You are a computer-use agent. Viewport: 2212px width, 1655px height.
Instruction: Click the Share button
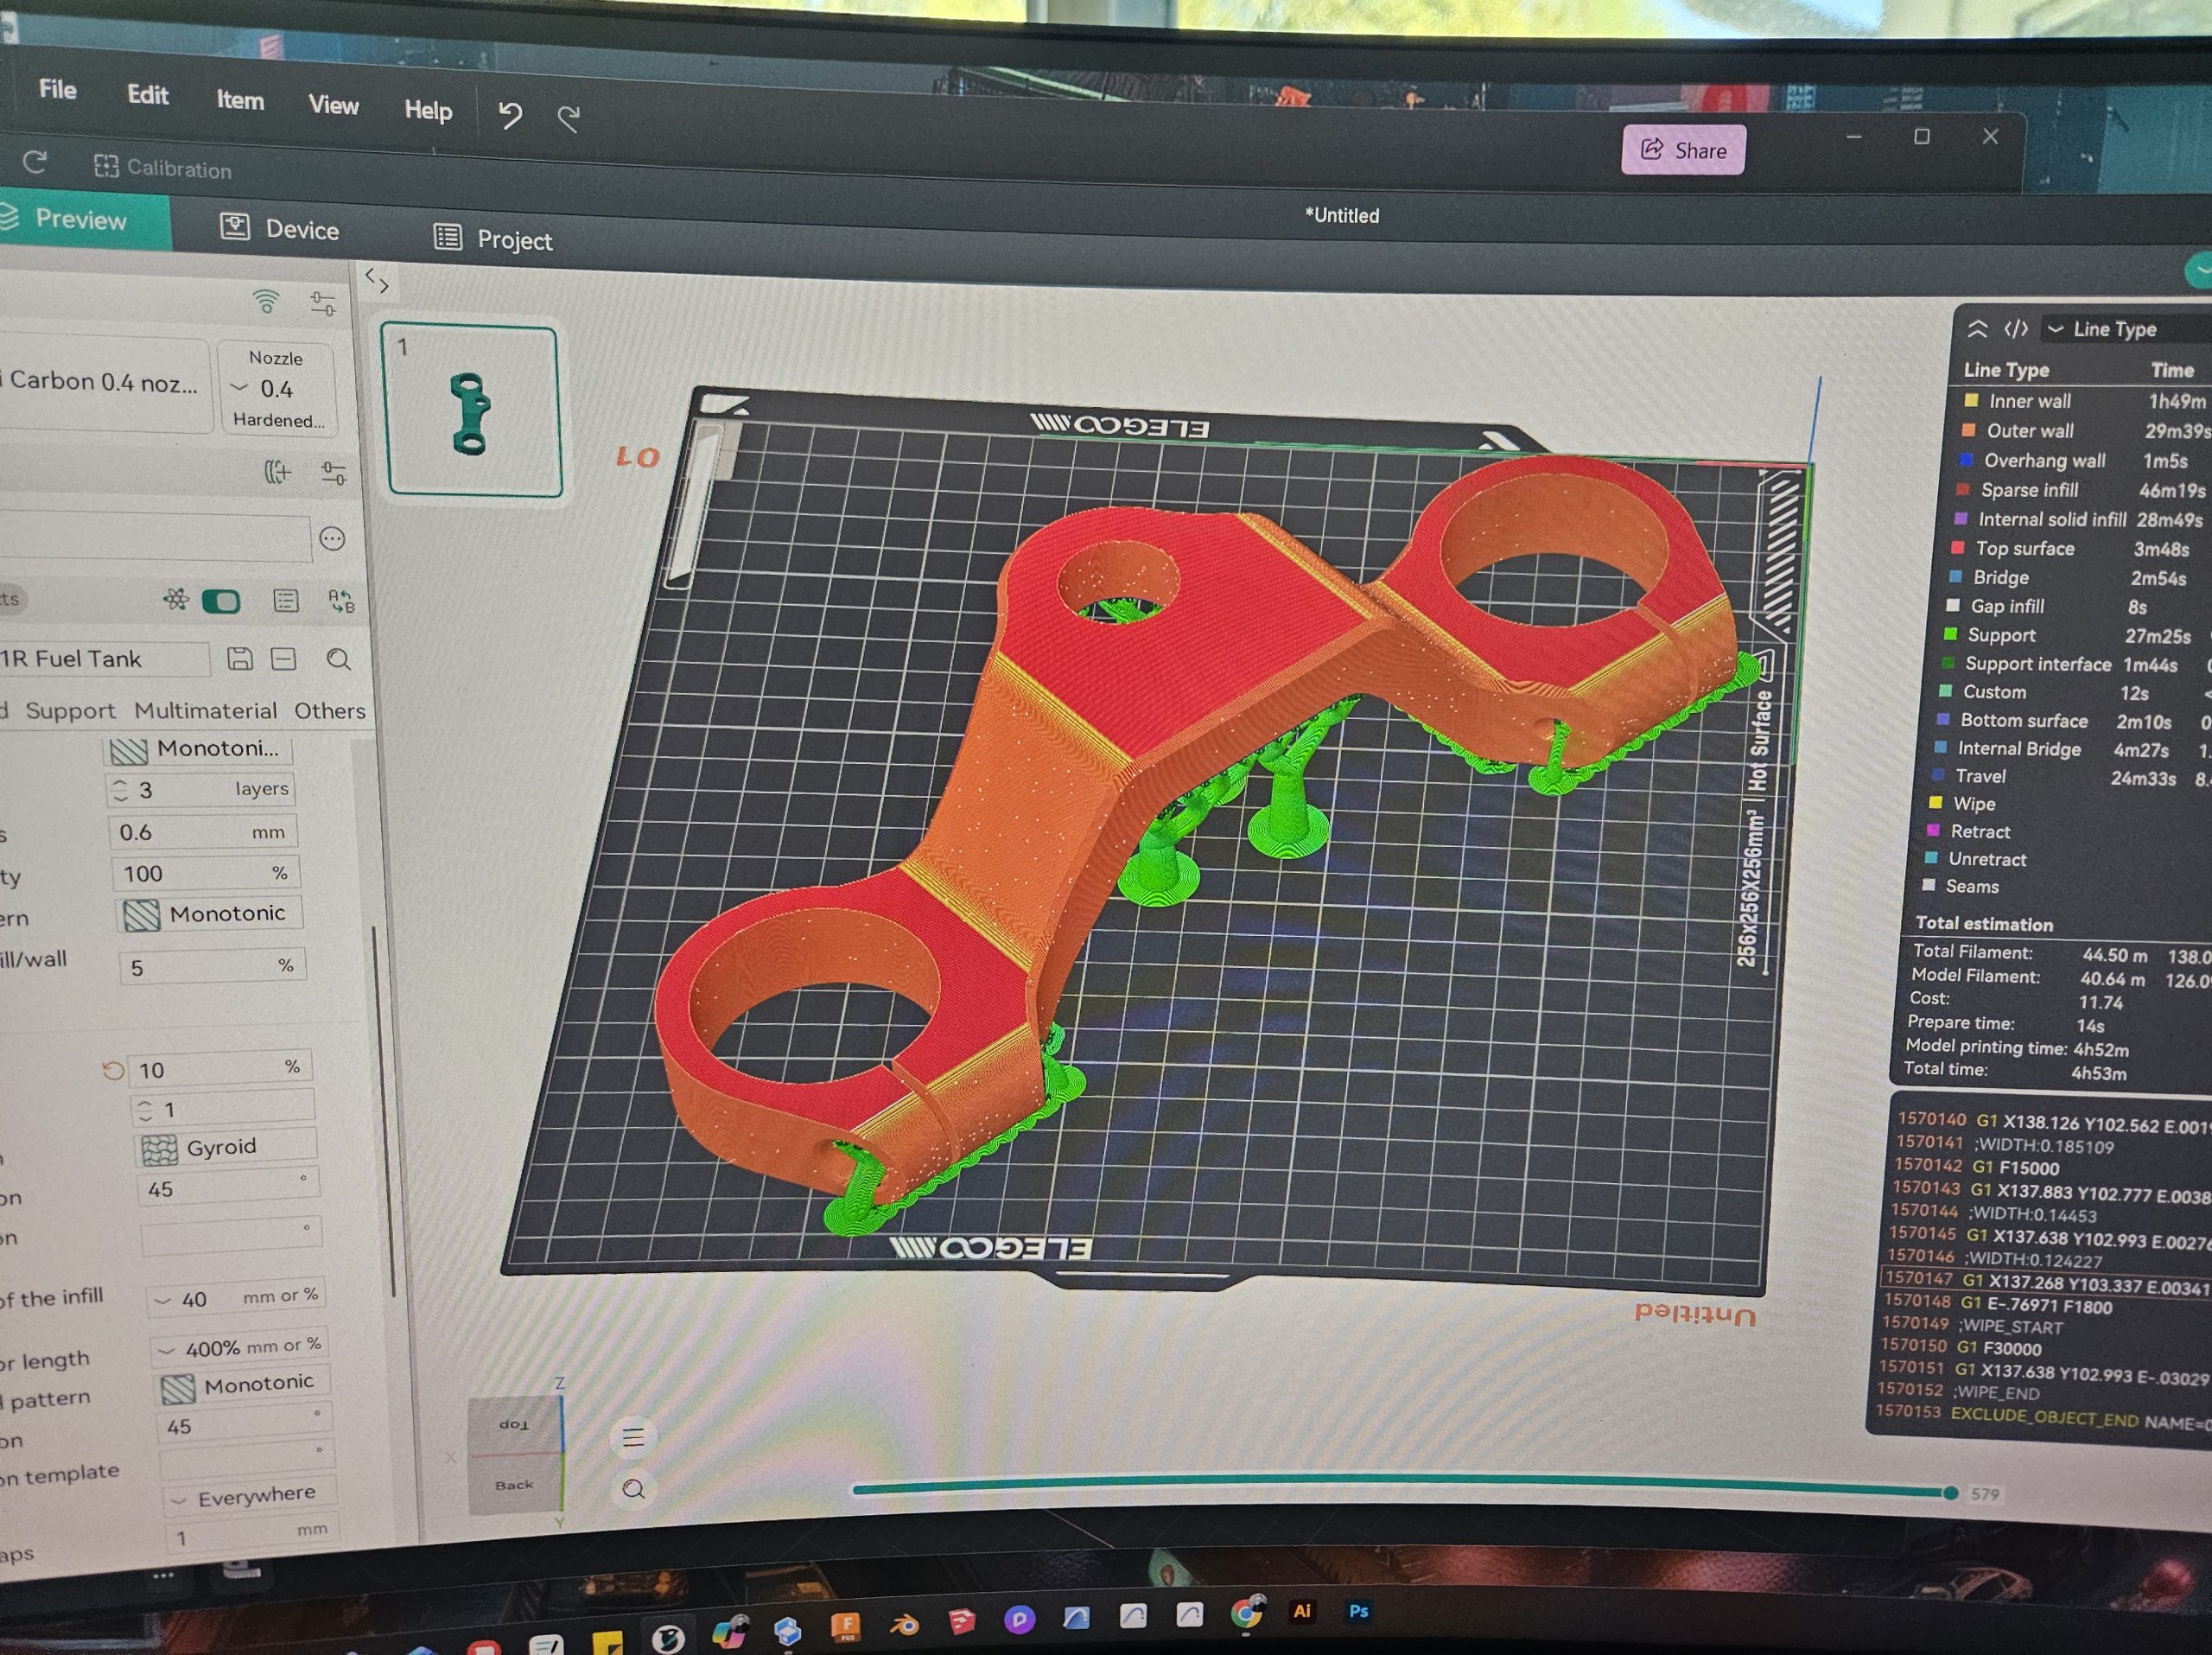pos(1683,150)
